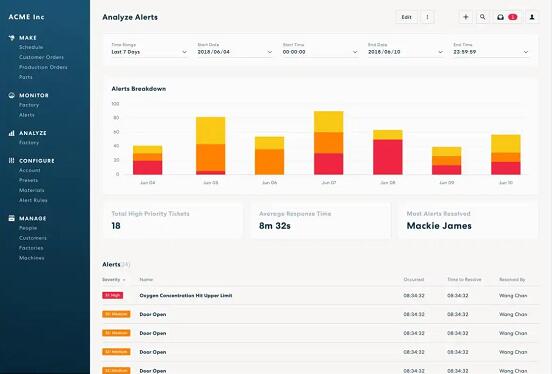Open Alerts under MONITOR

[x=27, y=115]
